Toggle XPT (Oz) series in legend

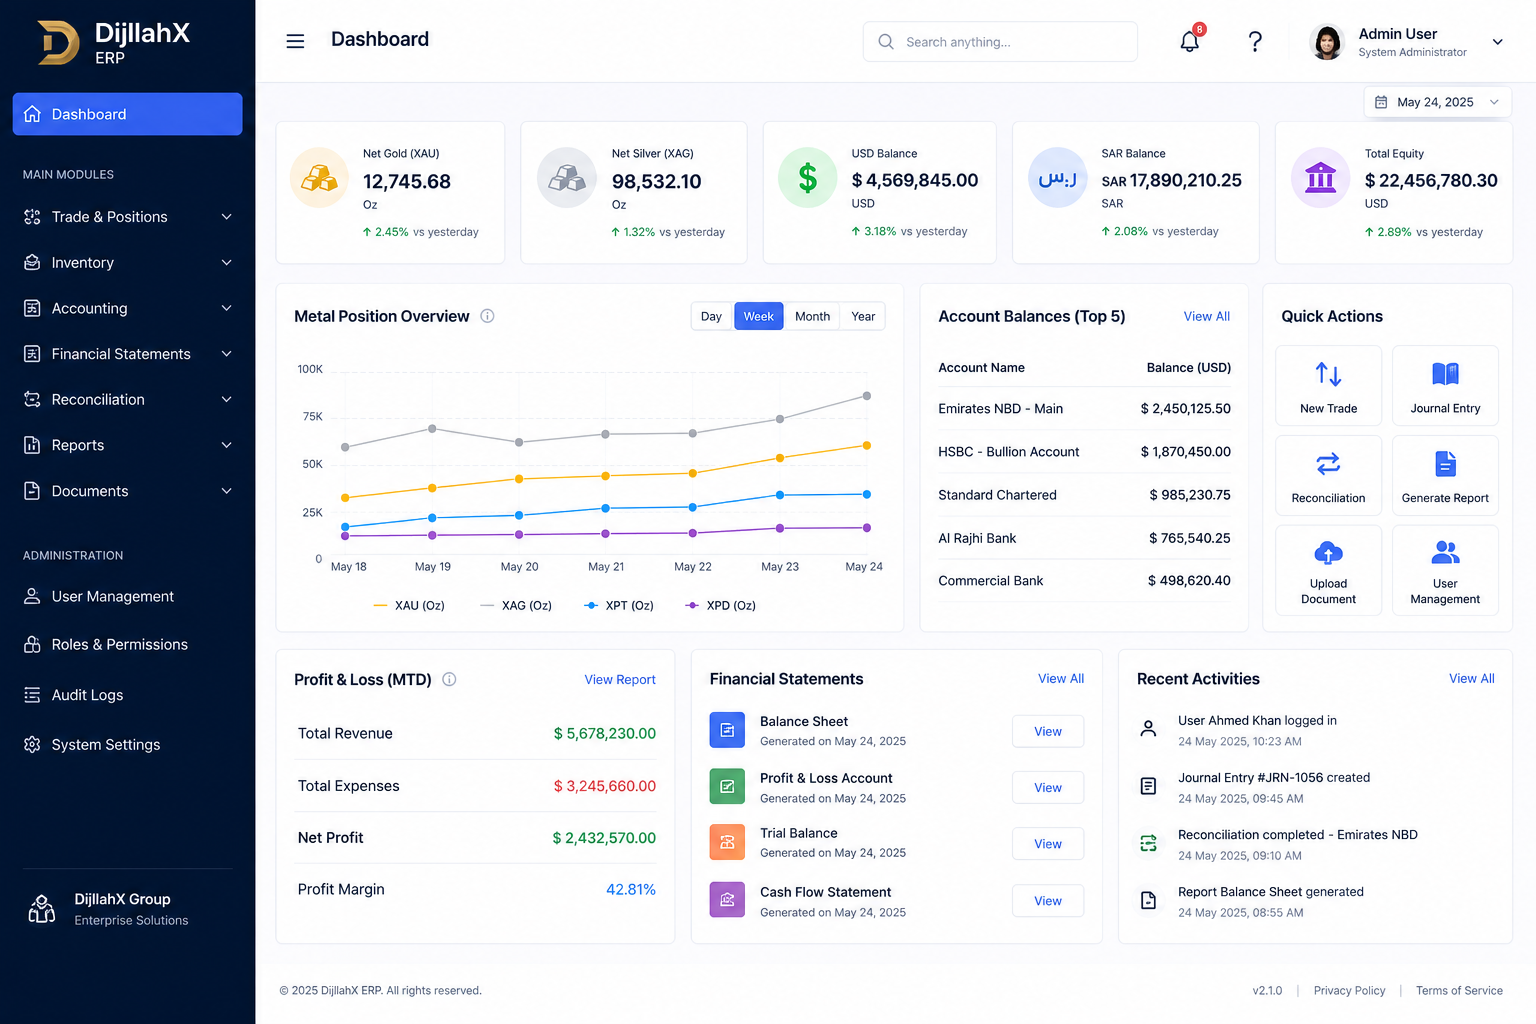(x=619, y=606)
